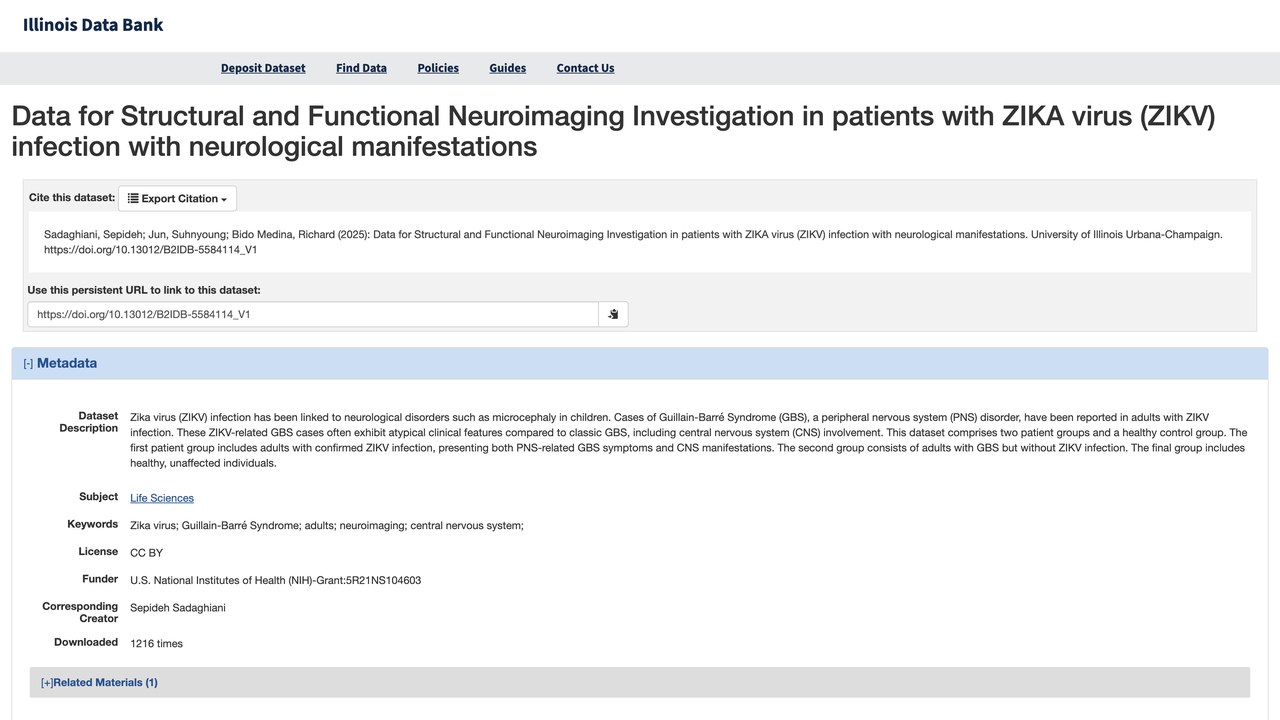The height and width of the screenshot is (720, 1280).
Task: Click the Keywords value text
Action: pos(327,525)
